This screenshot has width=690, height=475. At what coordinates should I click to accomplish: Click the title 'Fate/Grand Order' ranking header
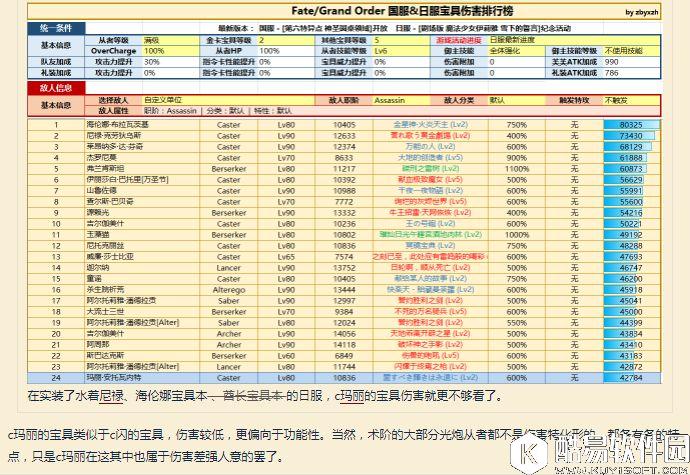point(402,11)
